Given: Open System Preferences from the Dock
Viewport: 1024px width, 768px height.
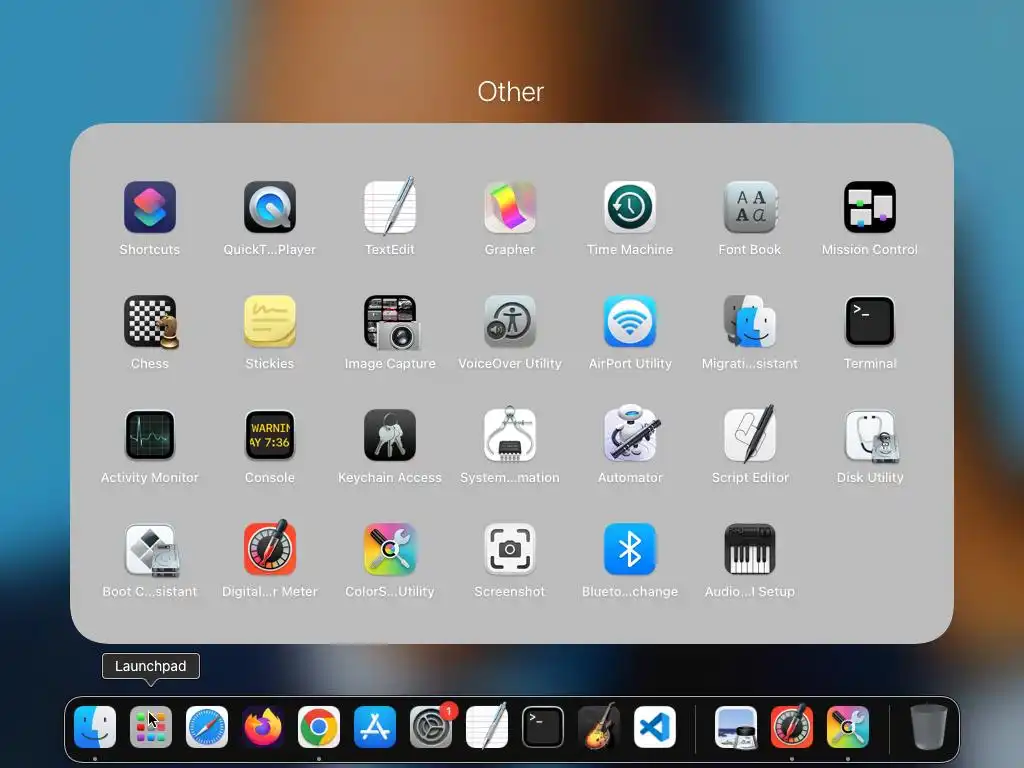Looking at the screenshot, I should pos(431,727).
